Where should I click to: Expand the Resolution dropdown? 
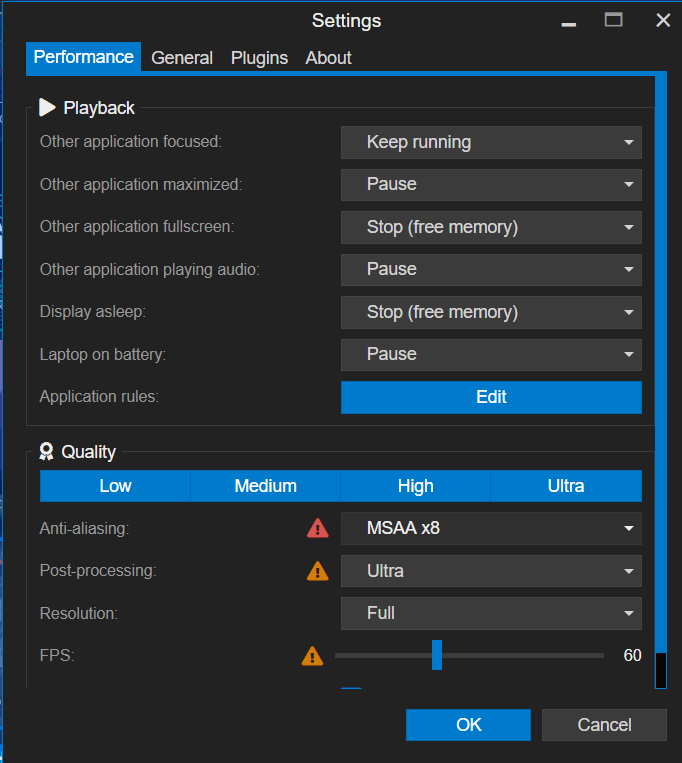[x=491, y=613]
